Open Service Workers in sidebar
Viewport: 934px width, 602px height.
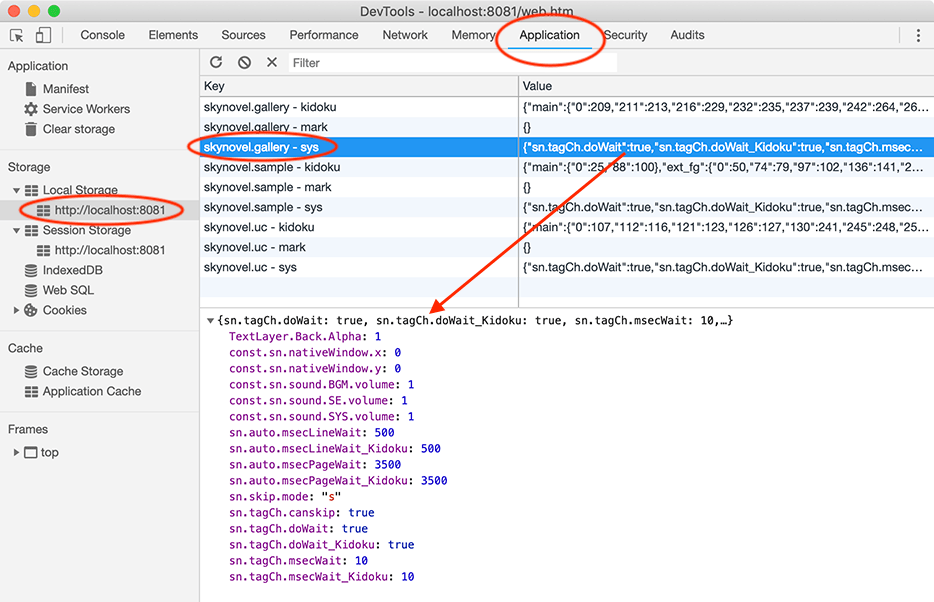pyautogui.click(x=86, y=109)
